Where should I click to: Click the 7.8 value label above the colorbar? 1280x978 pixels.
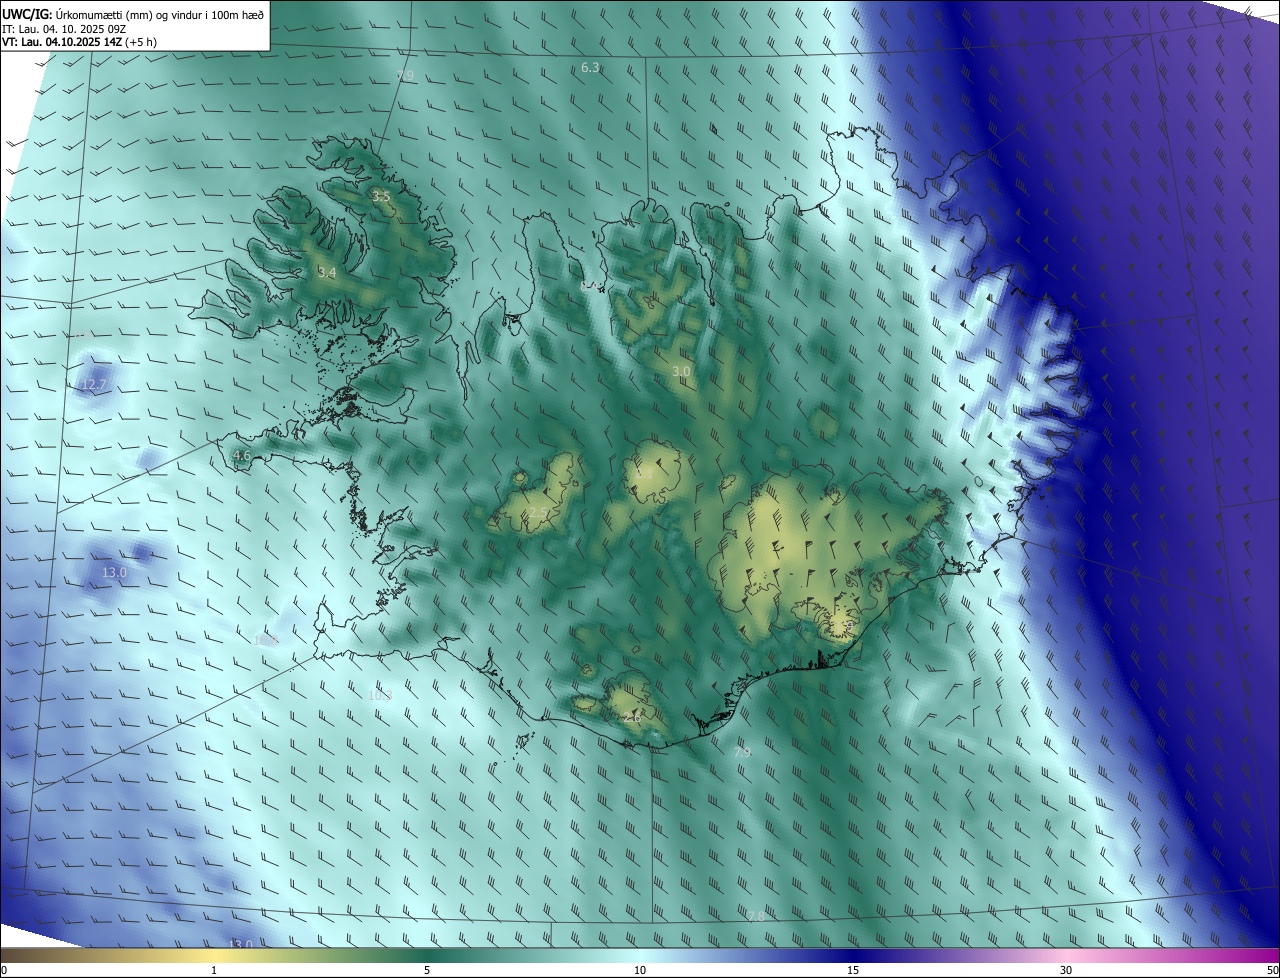click(x=756, y=916)
